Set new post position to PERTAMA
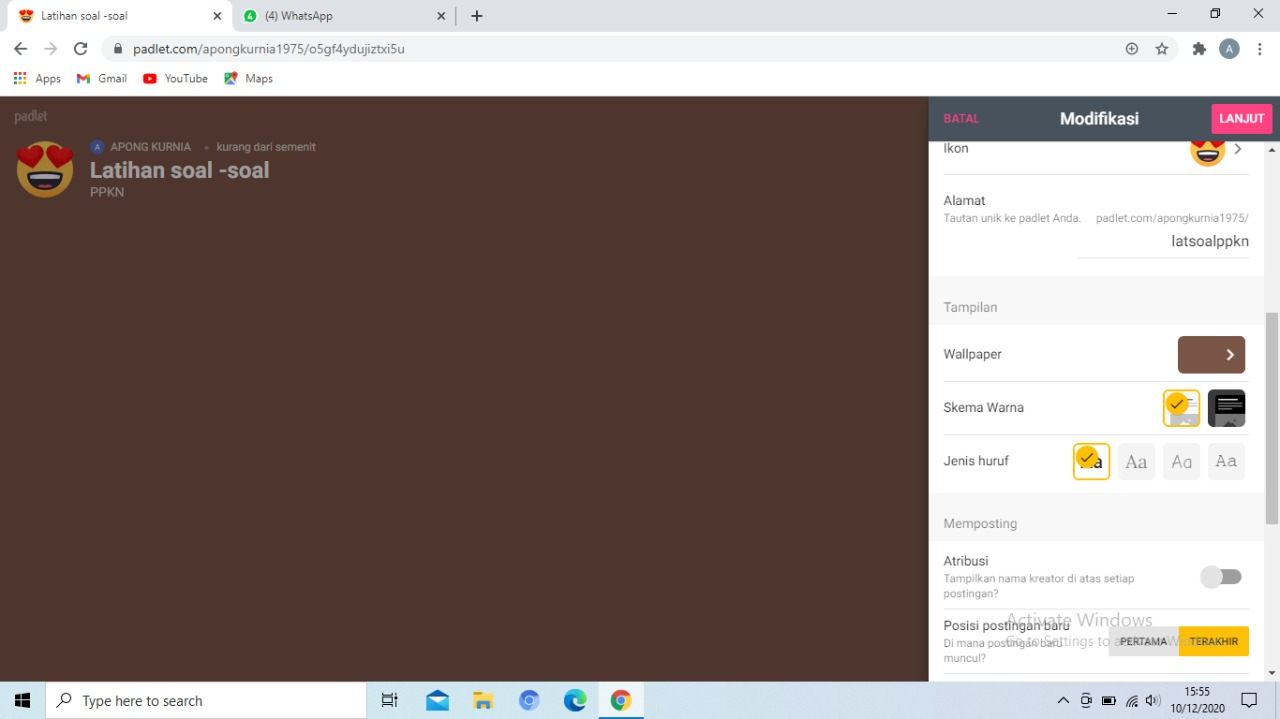Viewport: 1280px width, 719px height. (1143, 642)
